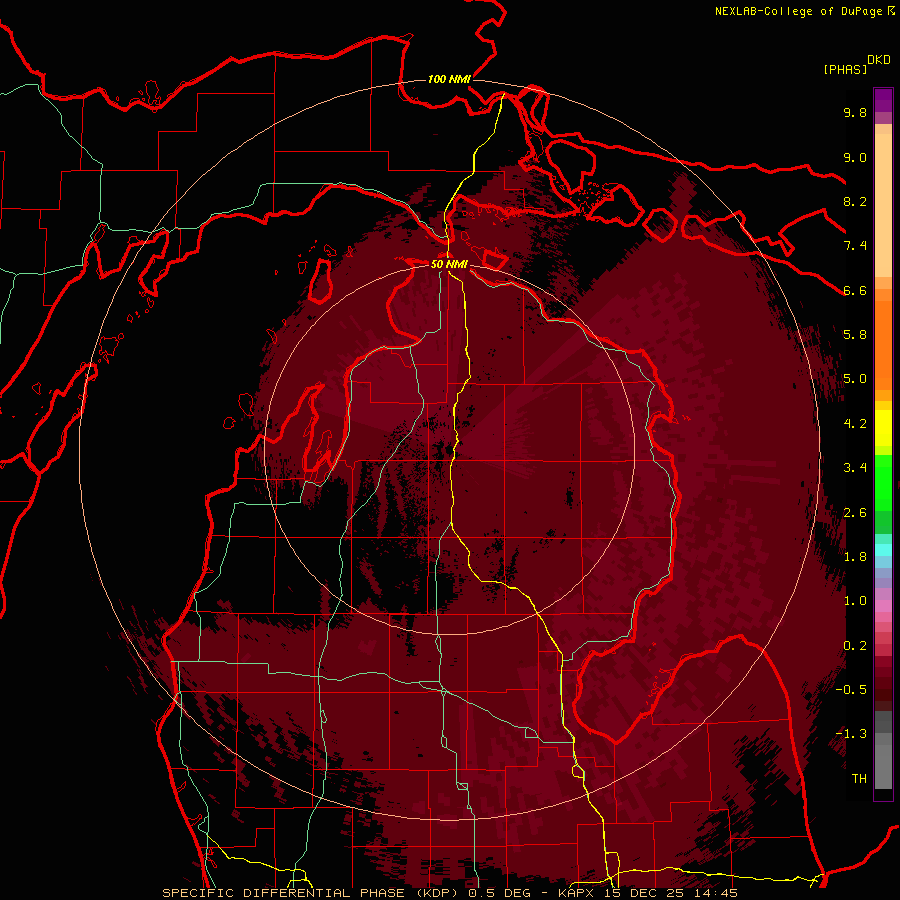Select the 0.2 scale value

(x=855, y=646)
